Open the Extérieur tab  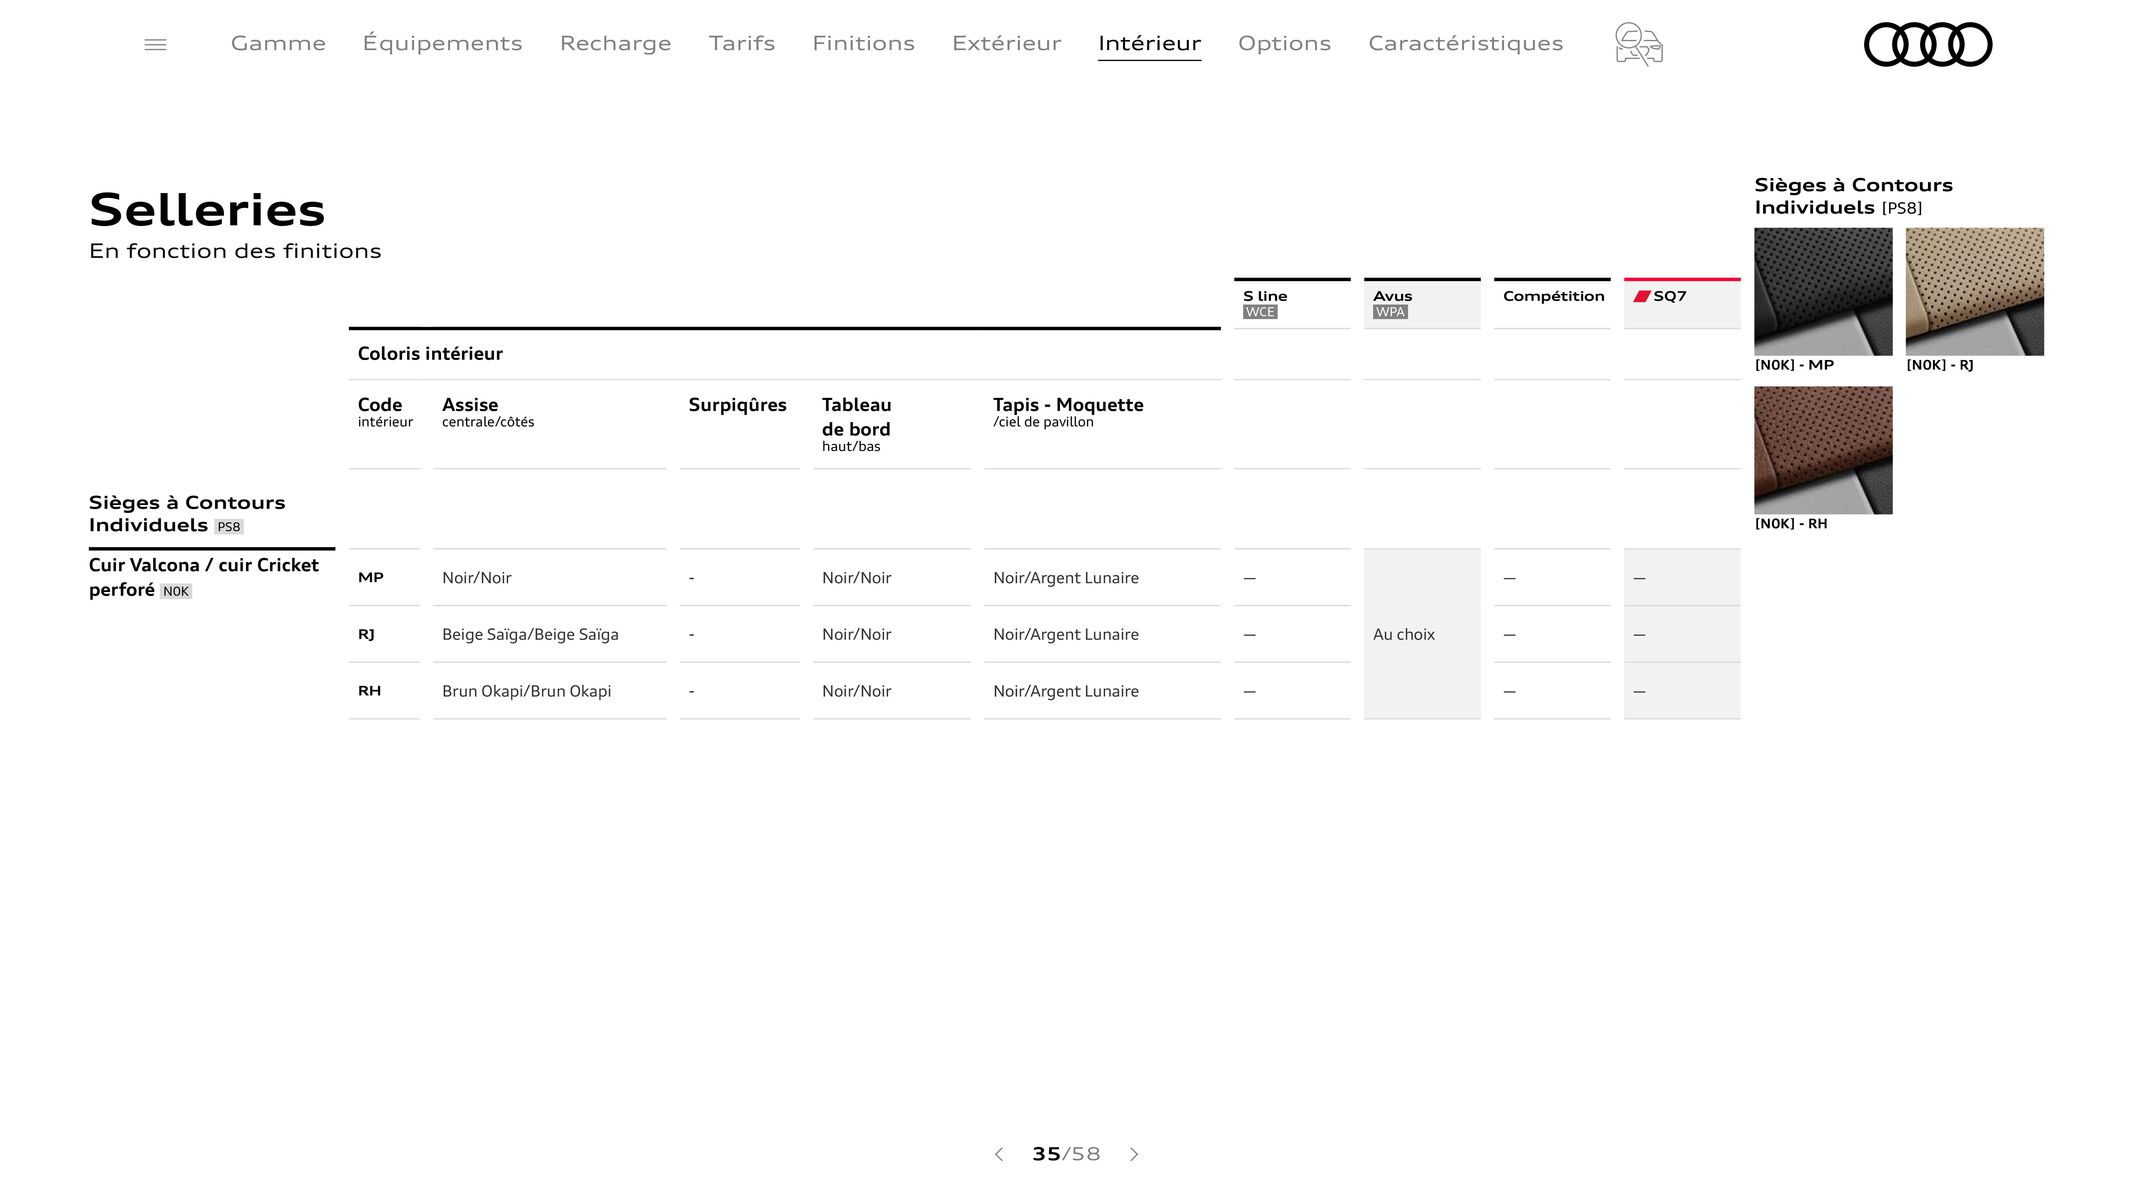(x=1006, y=43)
